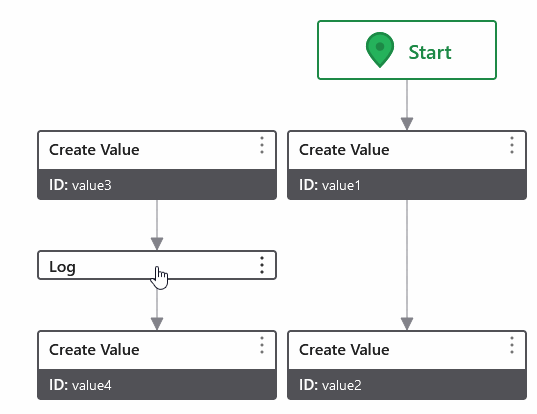
Task: Click the ID: value3 footer bar
Action: 157,184
